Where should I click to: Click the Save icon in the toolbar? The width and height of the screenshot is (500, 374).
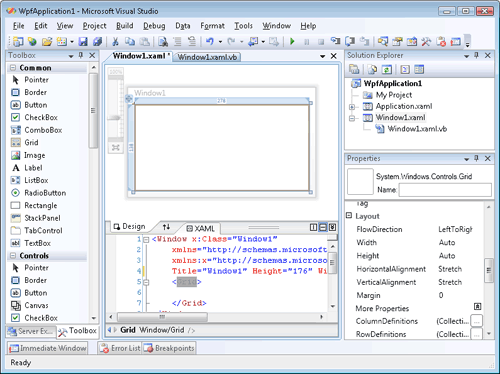83,42
